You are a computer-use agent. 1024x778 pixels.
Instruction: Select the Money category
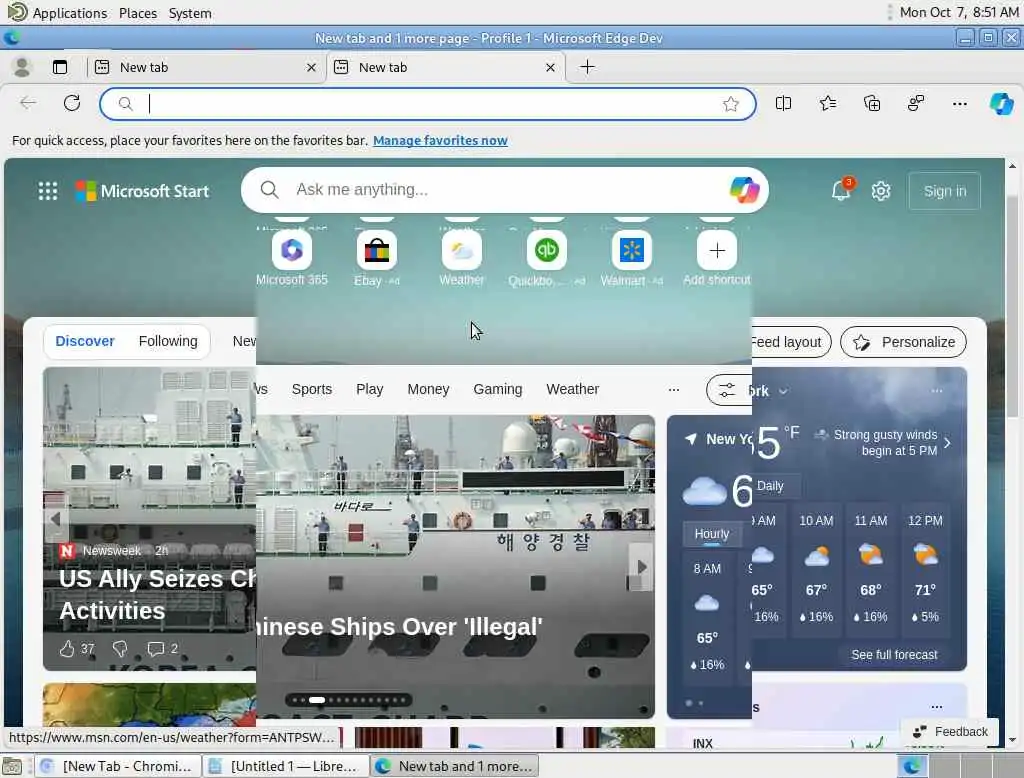pos(428,389)
